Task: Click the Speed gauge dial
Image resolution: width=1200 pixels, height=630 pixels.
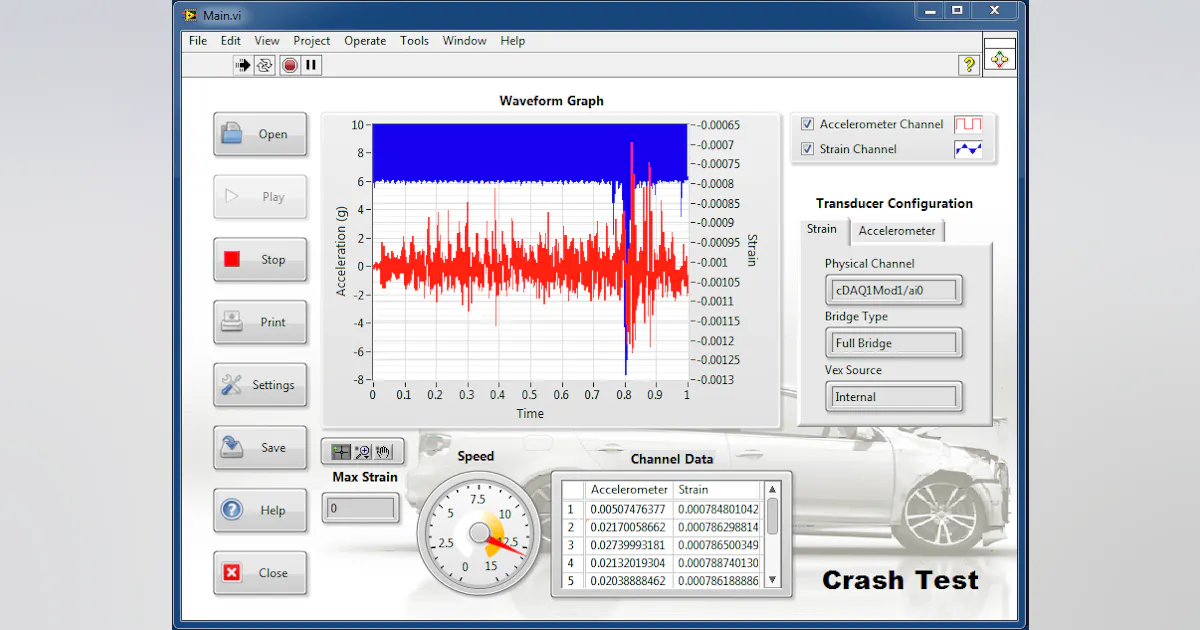Action: [478, 534]
